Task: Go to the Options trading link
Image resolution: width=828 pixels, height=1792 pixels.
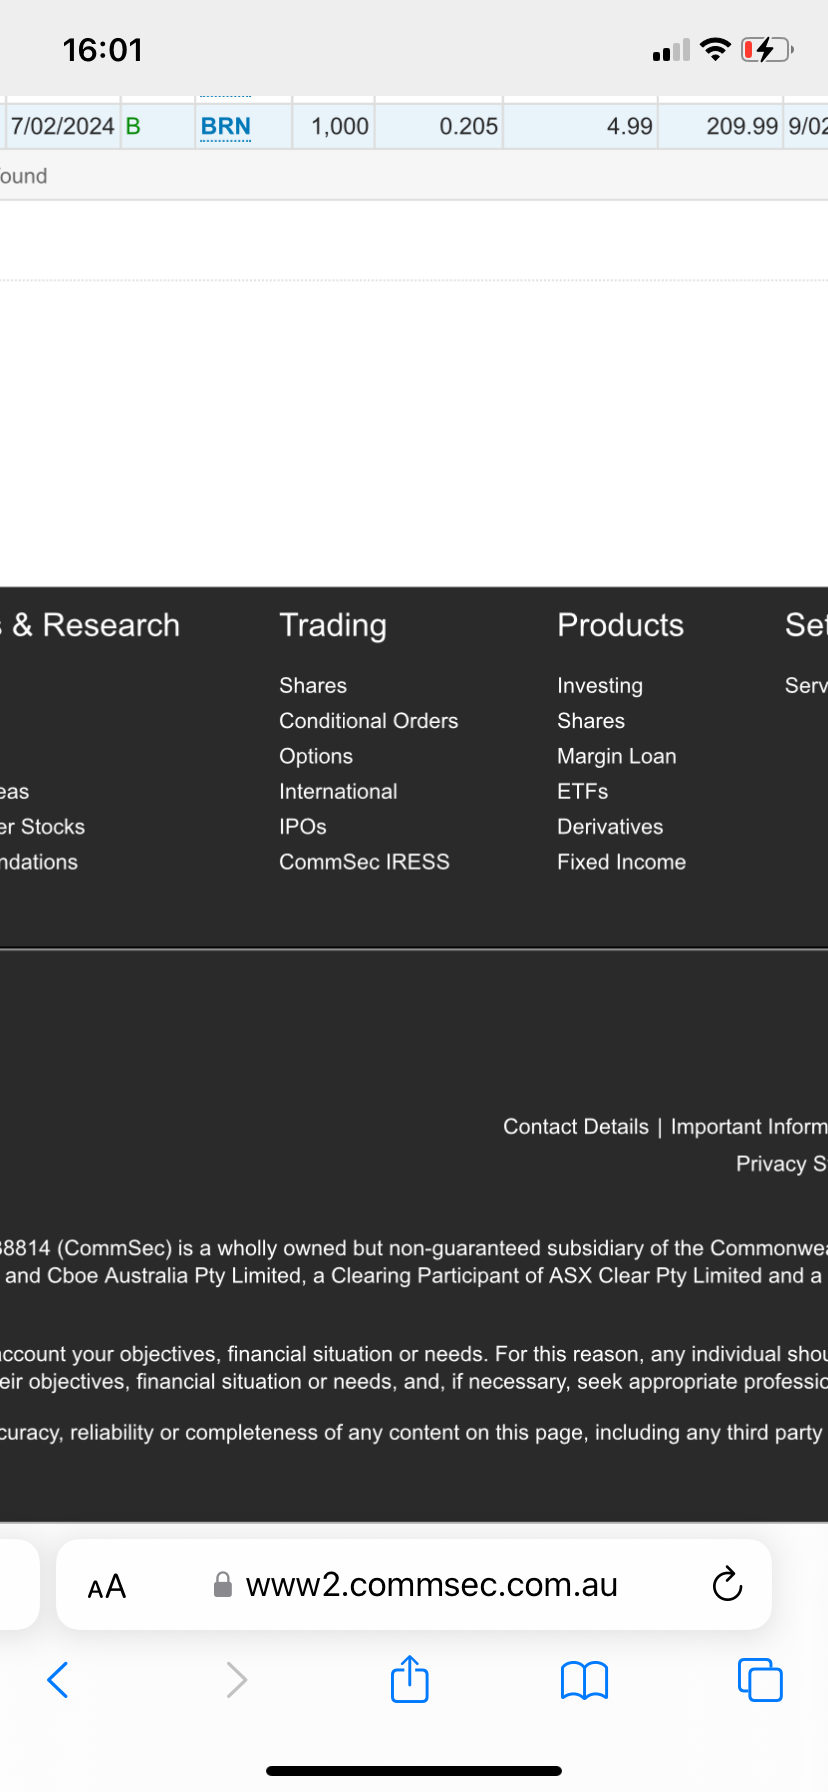Action: click(x=316, y=756)
